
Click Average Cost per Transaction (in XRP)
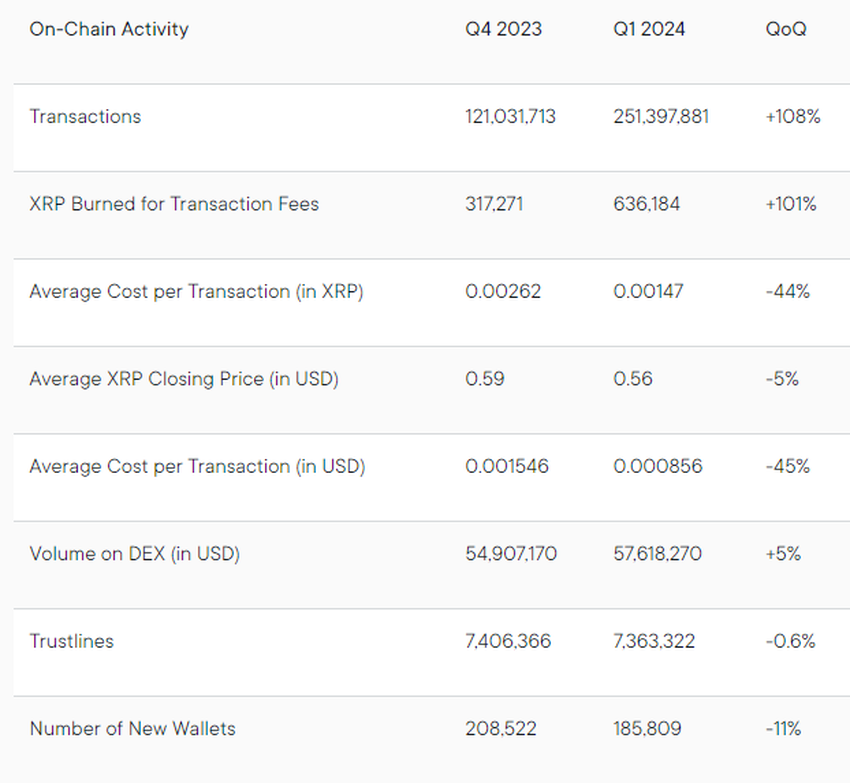[196, 292]
